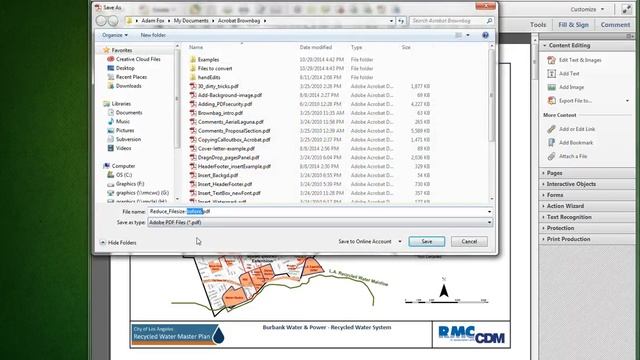This screenshot has width=640, height=360.
Task: Open the Customize menu in Acrobat
Action: pyautogui.click(x=587, y=9)
